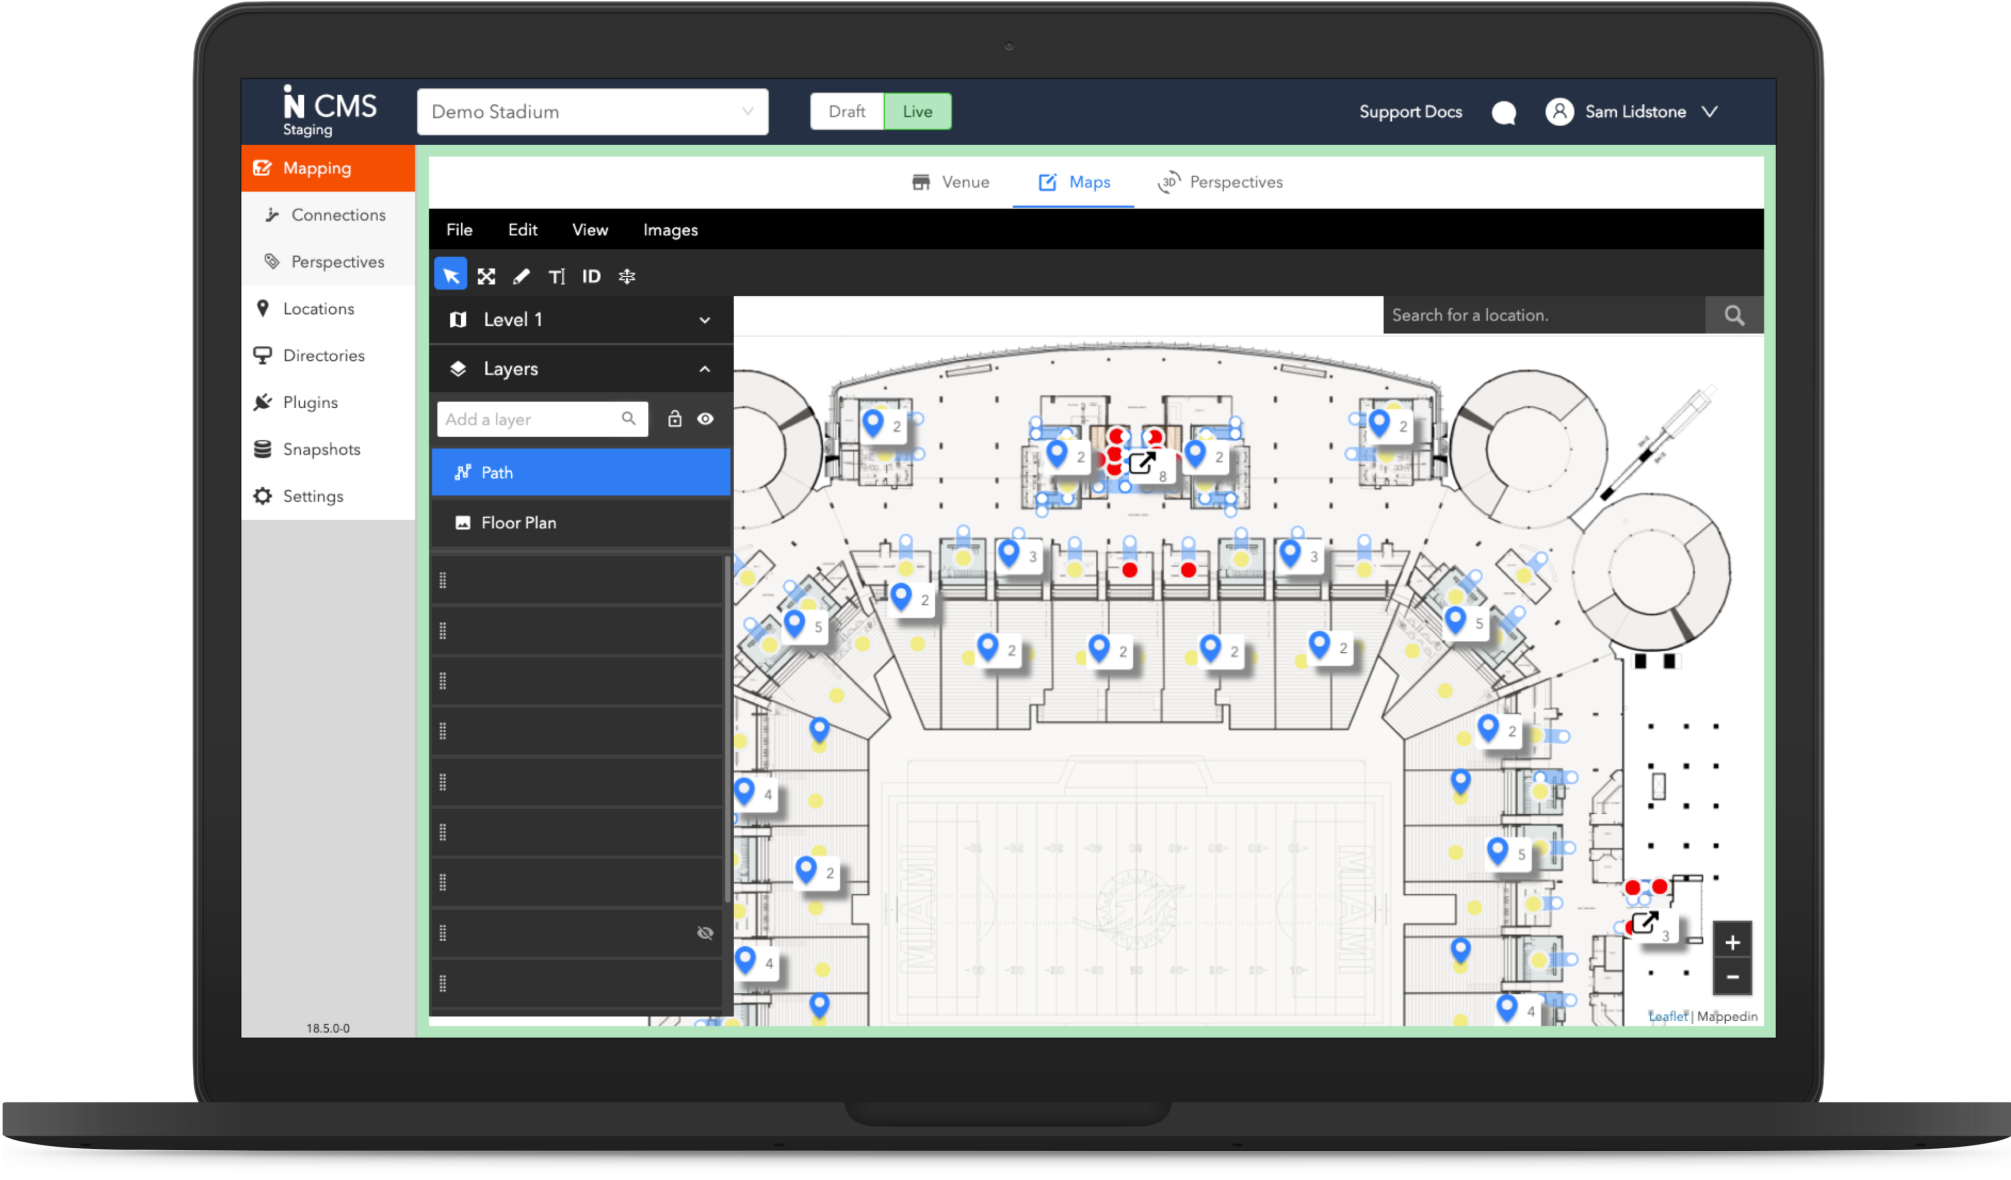The width and height of the screenshot is (2011, 1180).
Task: Click the multi-select/transform tool
Action: [487, 277]
